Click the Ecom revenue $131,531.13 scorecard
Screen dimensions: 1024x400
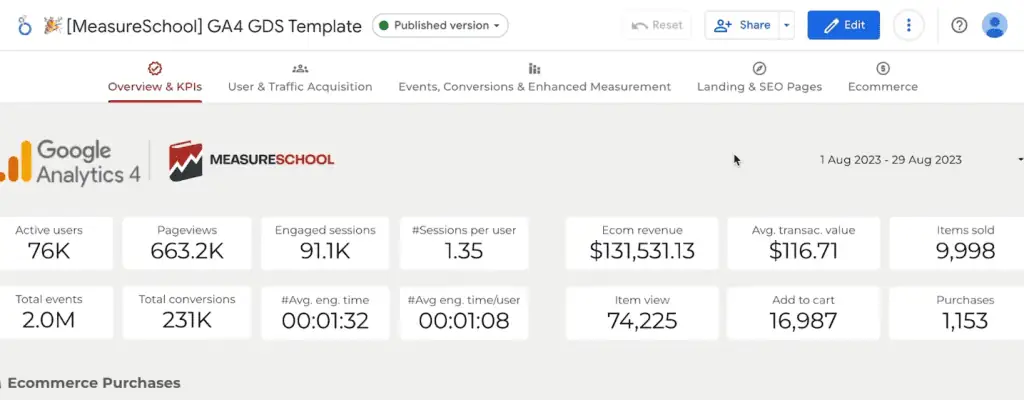[642, 243]
